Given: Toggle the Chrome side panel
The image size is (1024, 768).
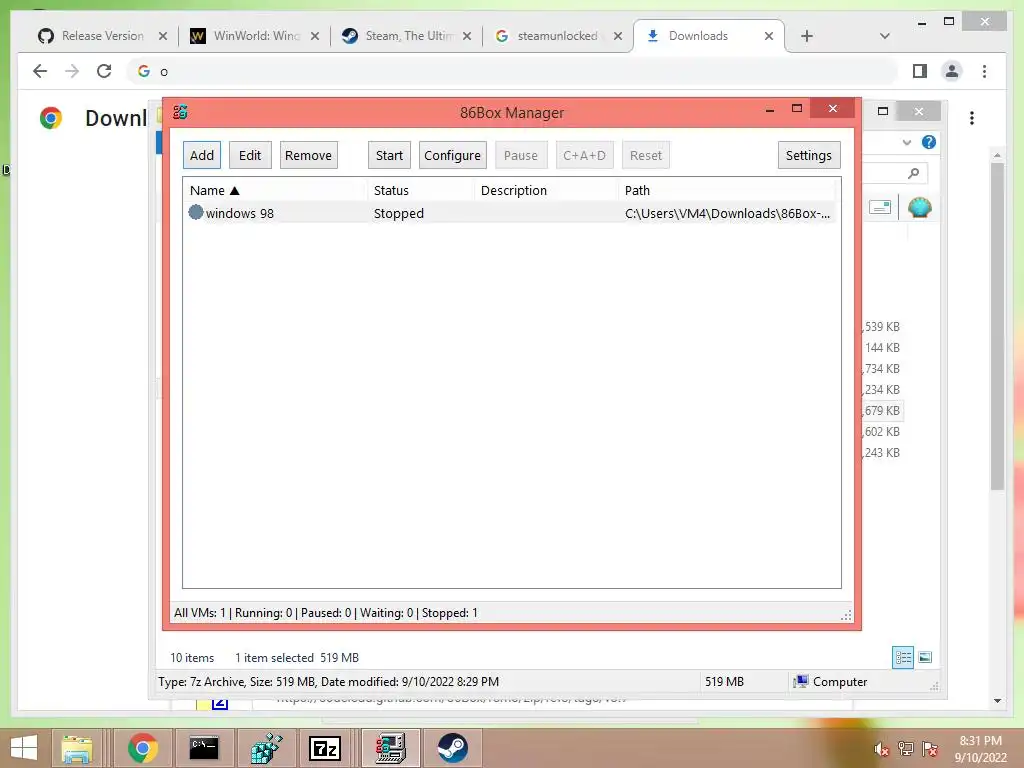Looking at the screenshot, I should coord(920,71).
